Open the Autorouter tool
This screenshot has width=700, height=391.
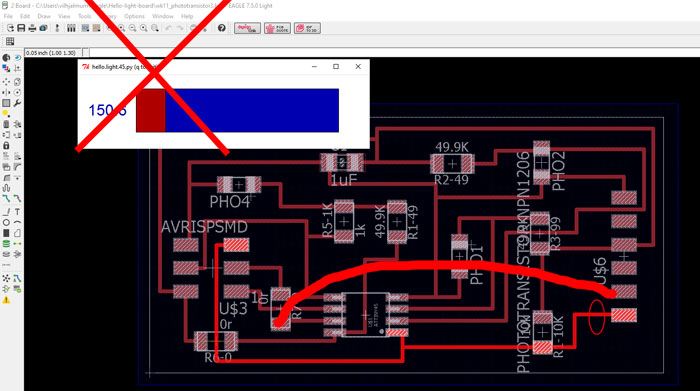[x=17, y=279]
